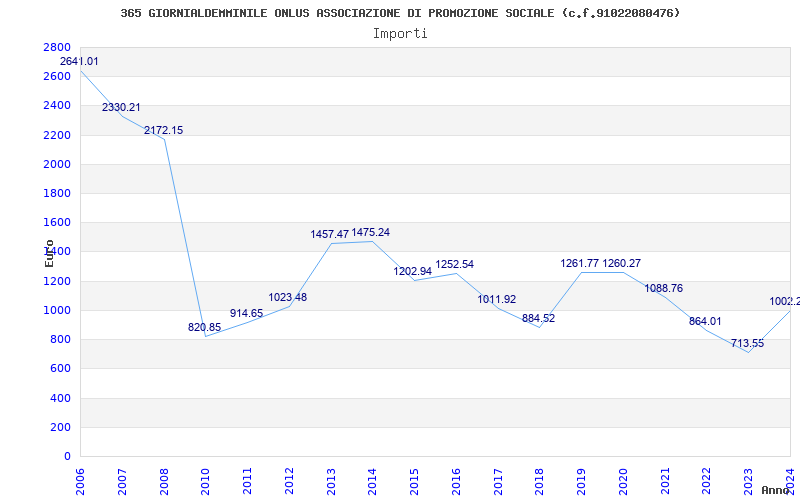Select the 2014 year axis label
The image size is (800, 500).
372,480
